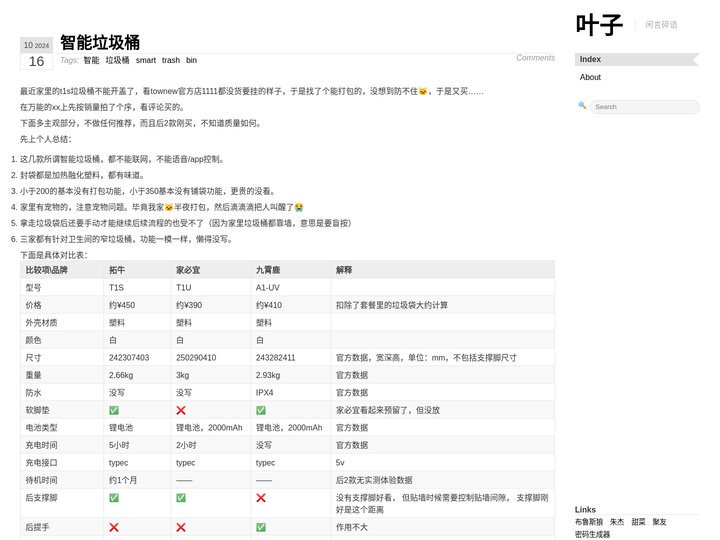
Task: Focus the Search input field
Action: point(645,107)
